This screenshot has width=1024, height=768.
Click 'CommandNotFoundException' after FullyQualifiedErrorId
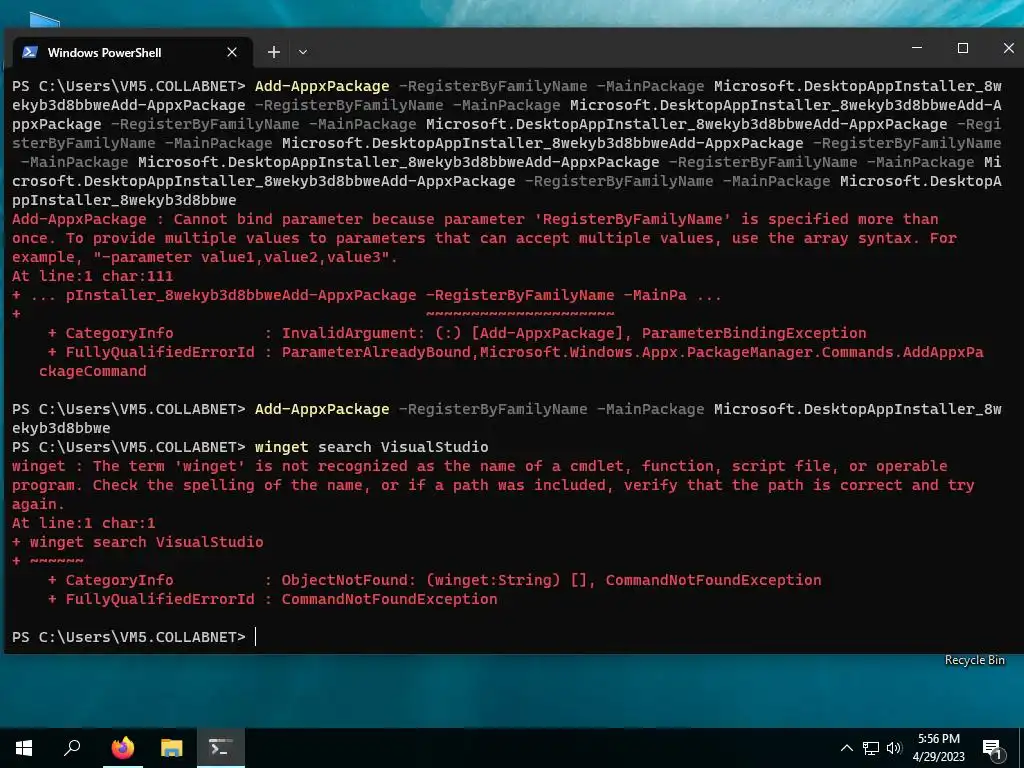pos(389,599)
